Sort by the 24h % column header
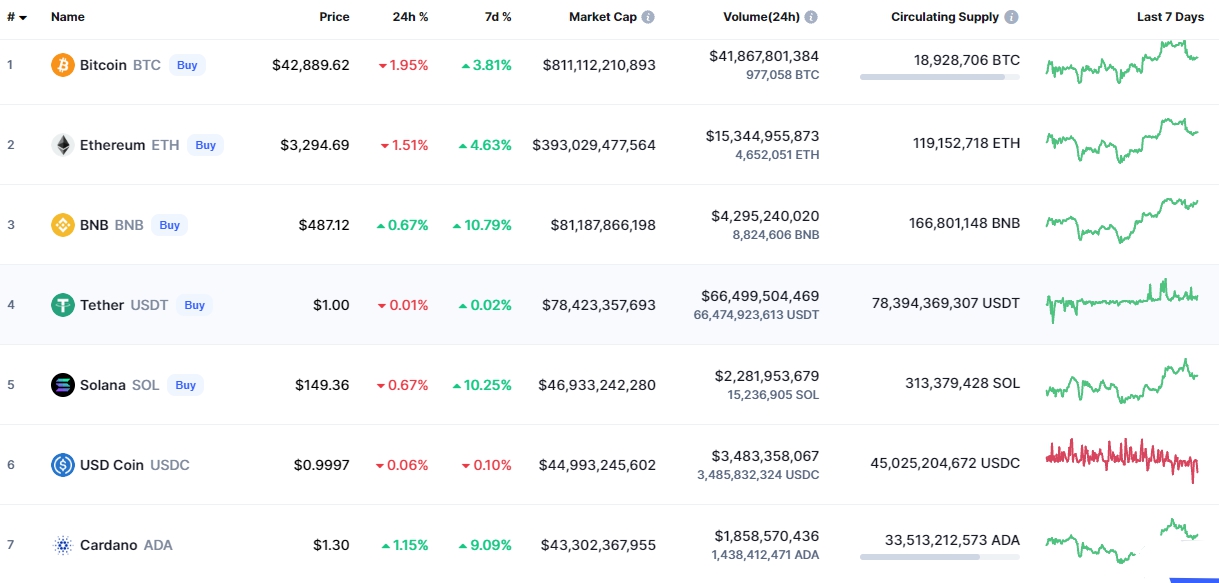Viewport: 1219px width, 583px height. pyautogui.click(x=409, y=17)
